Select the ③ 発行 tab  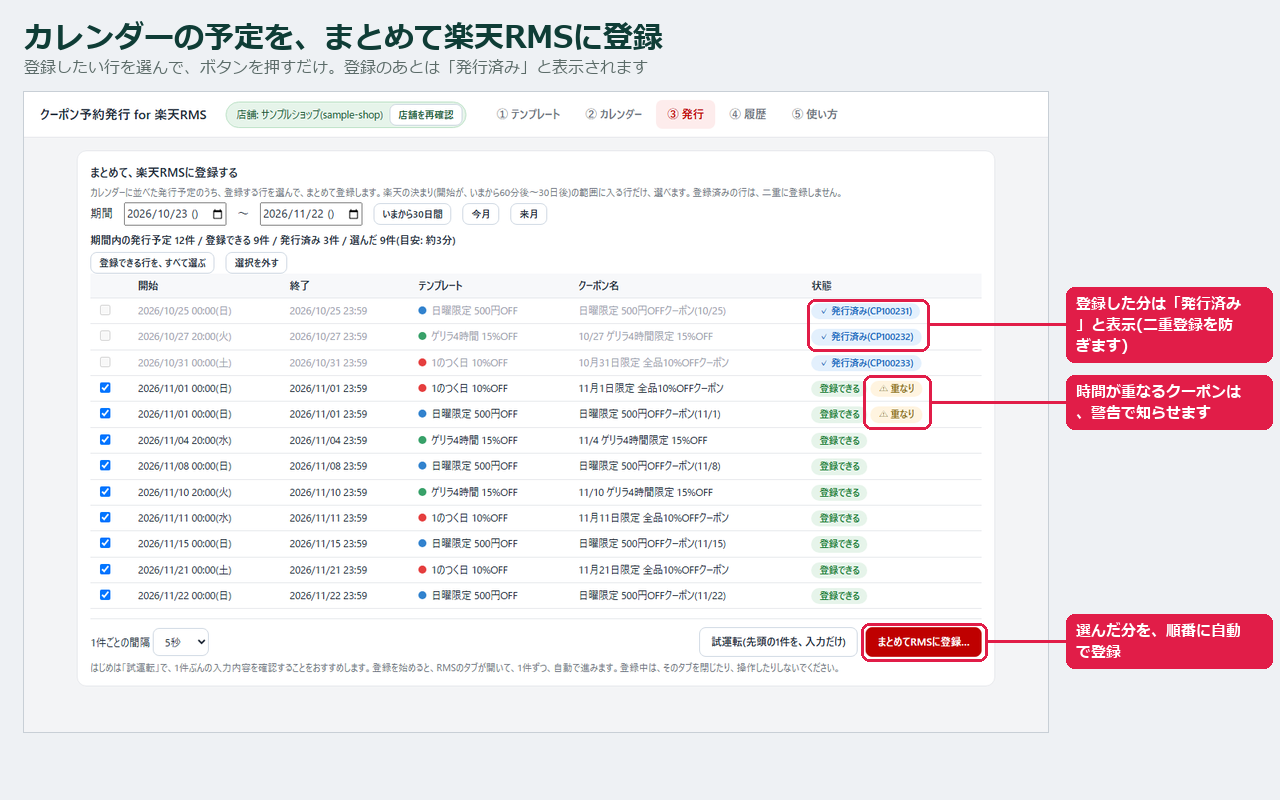tap(685, 115)
